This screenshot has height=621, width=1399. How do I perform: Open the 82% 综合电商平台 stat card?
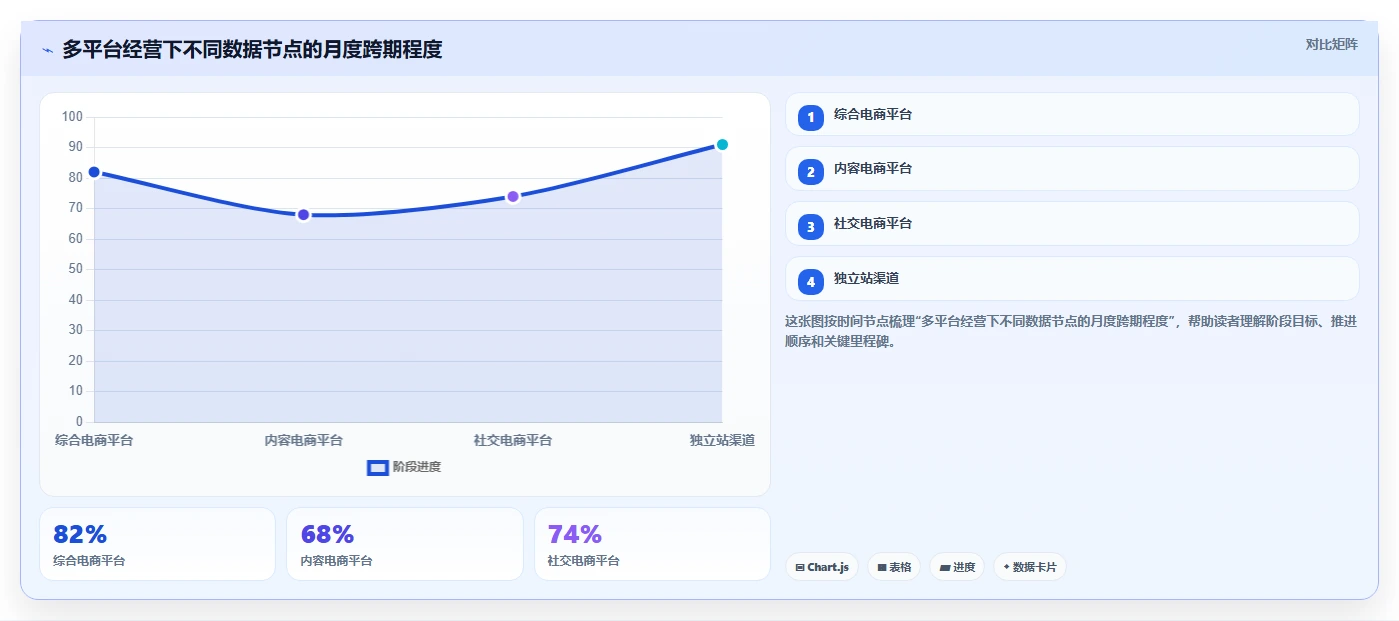[x=157, y=544]
